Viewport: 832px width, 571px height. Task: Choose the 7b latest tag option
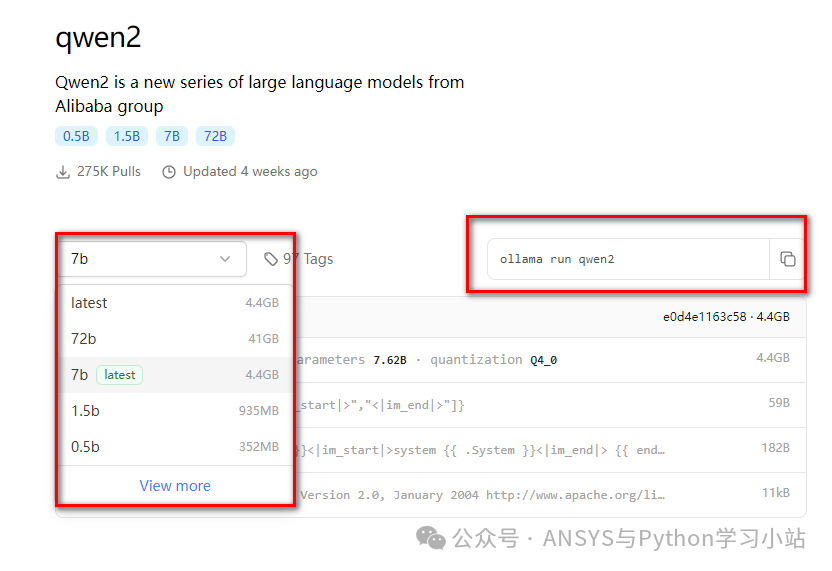coord(175,375)
